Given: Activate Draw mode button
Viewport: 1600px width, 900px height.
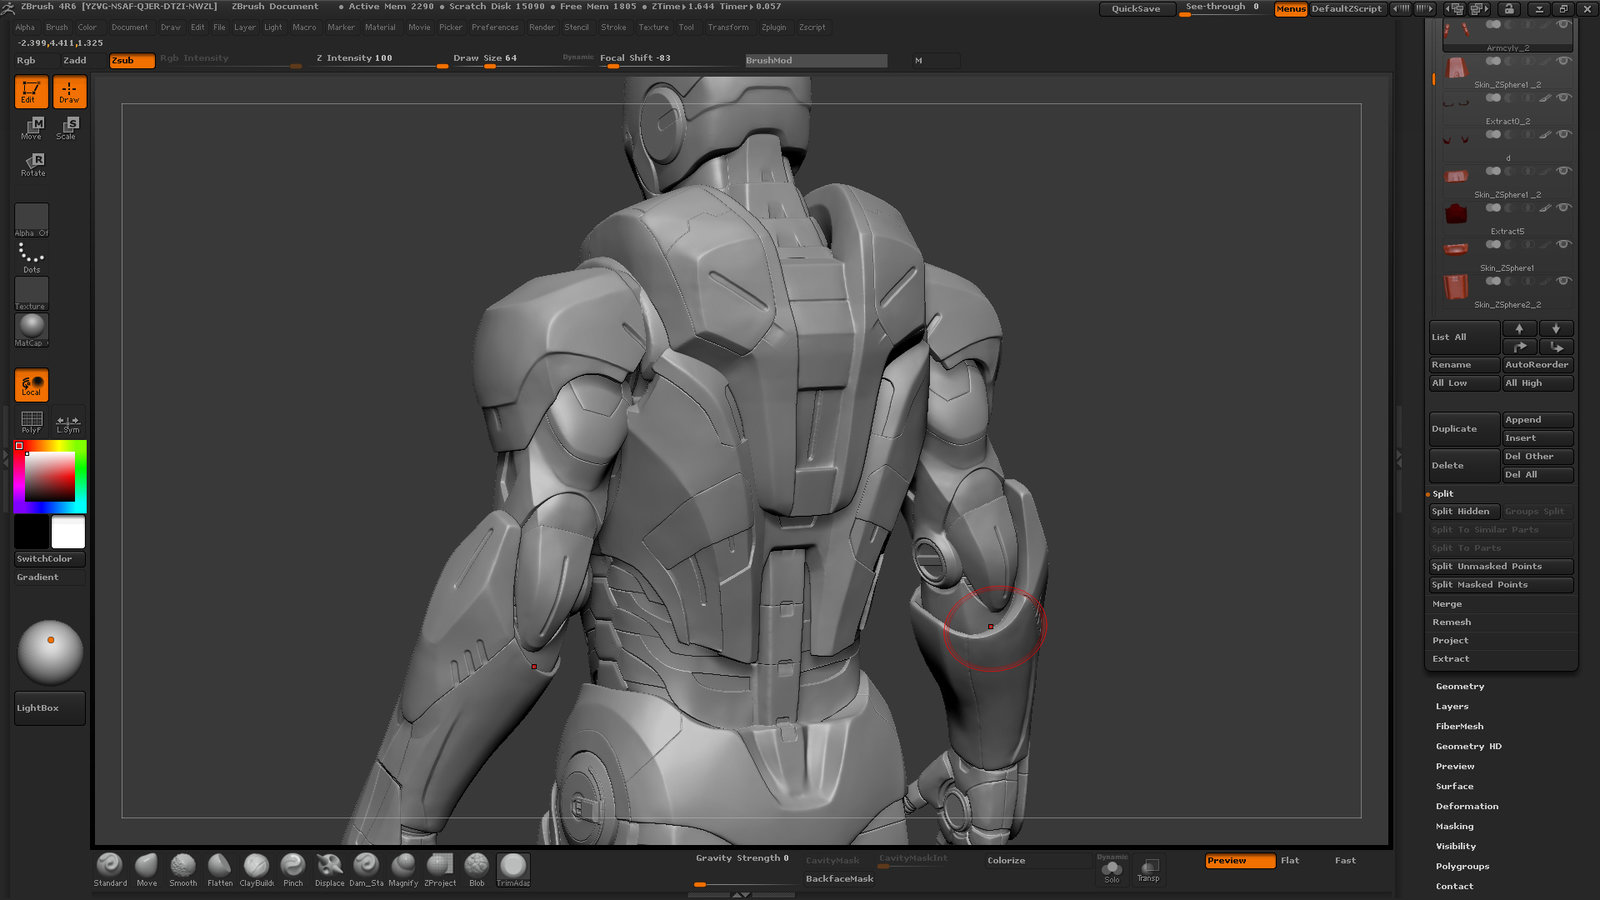Looking at the screenshot, I should tap(69, 92).
